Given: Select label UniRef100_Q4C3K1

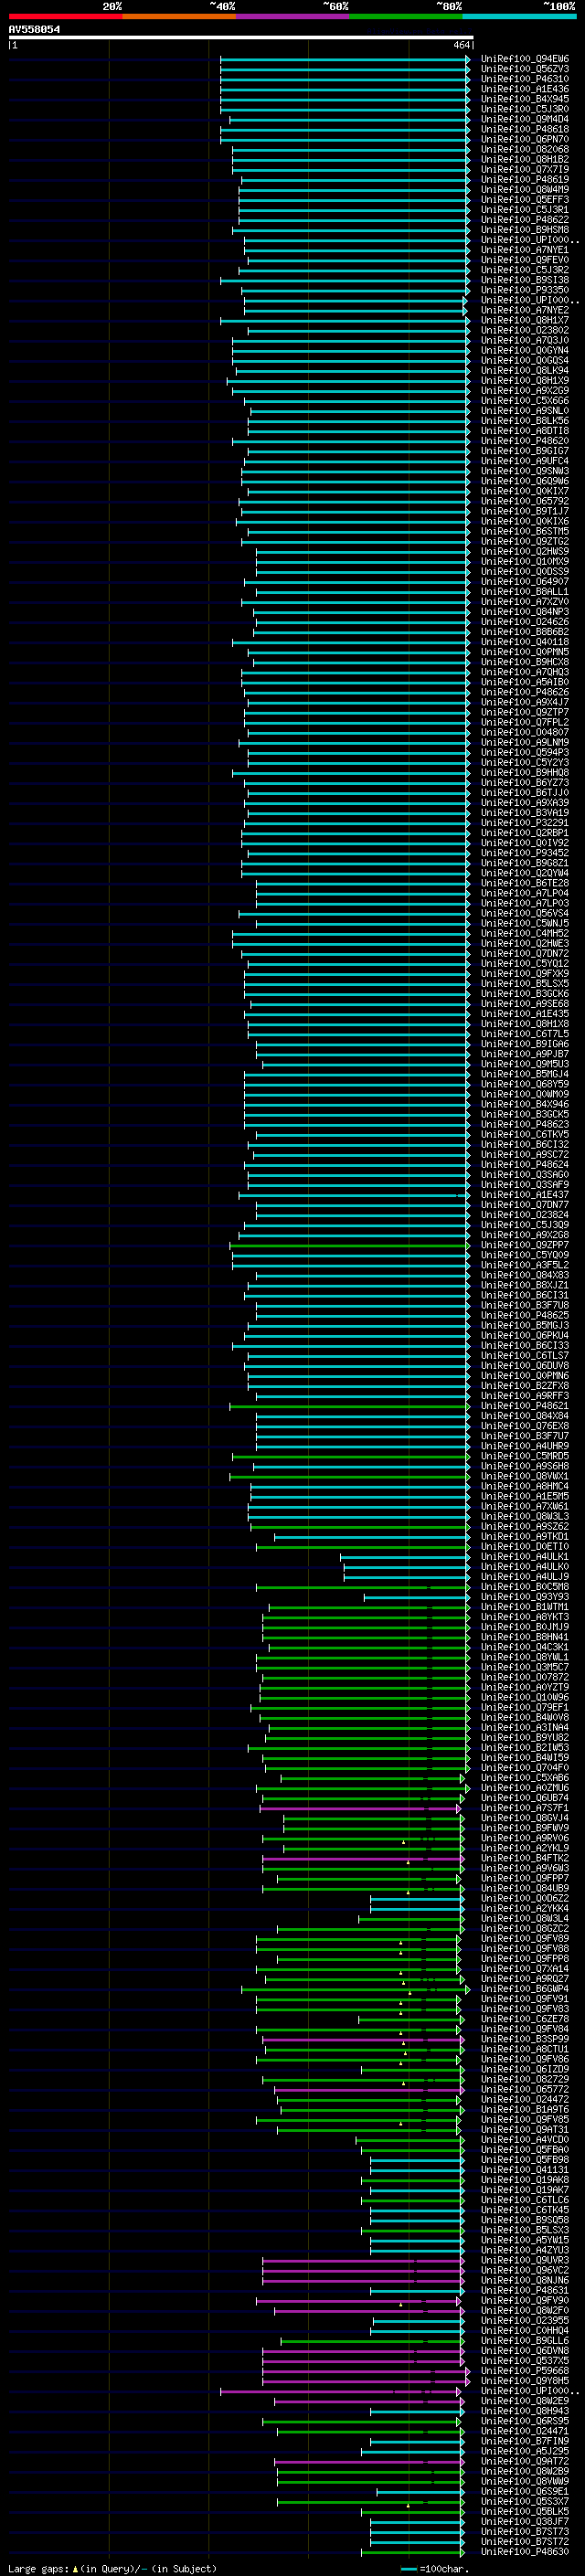Looking at the screenshot, I should click(x=525, y=1647).
